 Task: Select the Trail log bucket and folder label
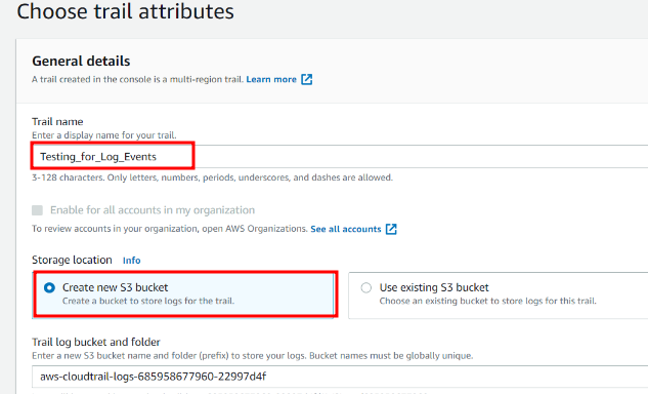click(x=96, y=342)
